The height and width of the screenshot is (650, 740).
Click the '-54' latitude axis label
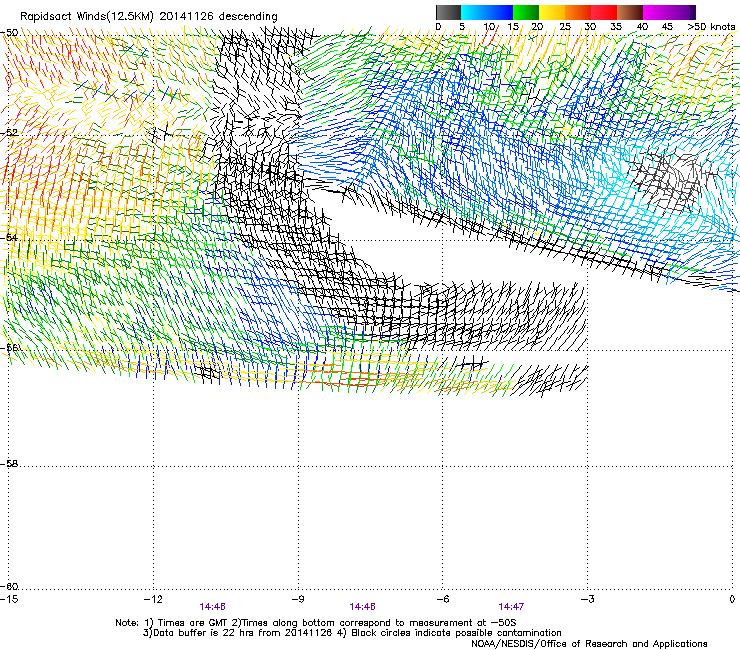(x=9, y=237)
